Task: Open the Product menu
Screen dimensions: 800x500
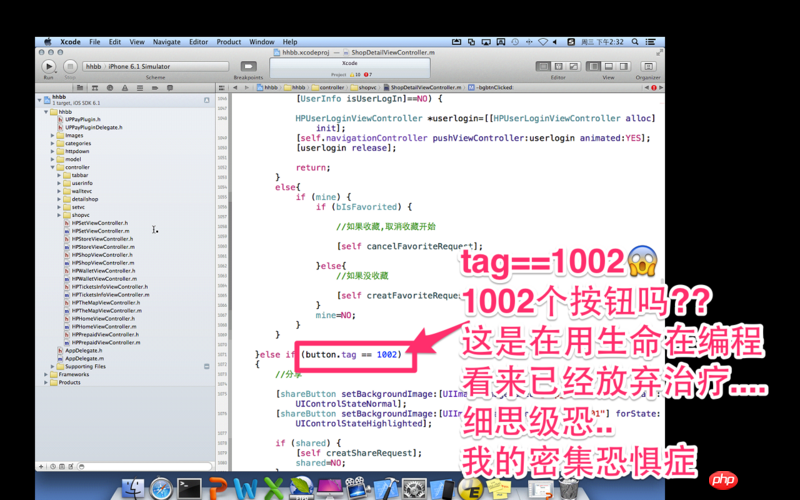Action: [229, 42]
